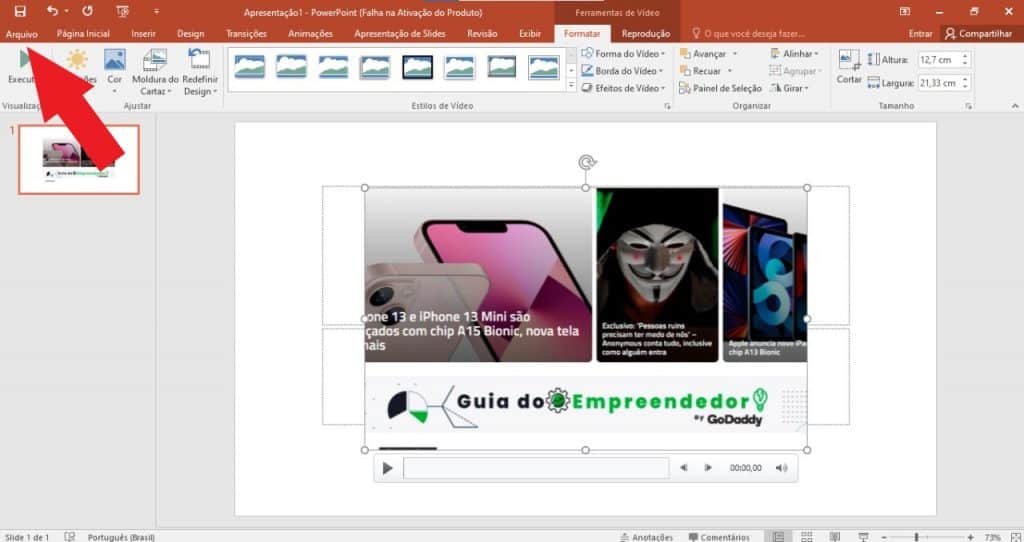Select the highlighted fifth video style thumbnail
Viewport: 1024px width, 542px height.
417,67
